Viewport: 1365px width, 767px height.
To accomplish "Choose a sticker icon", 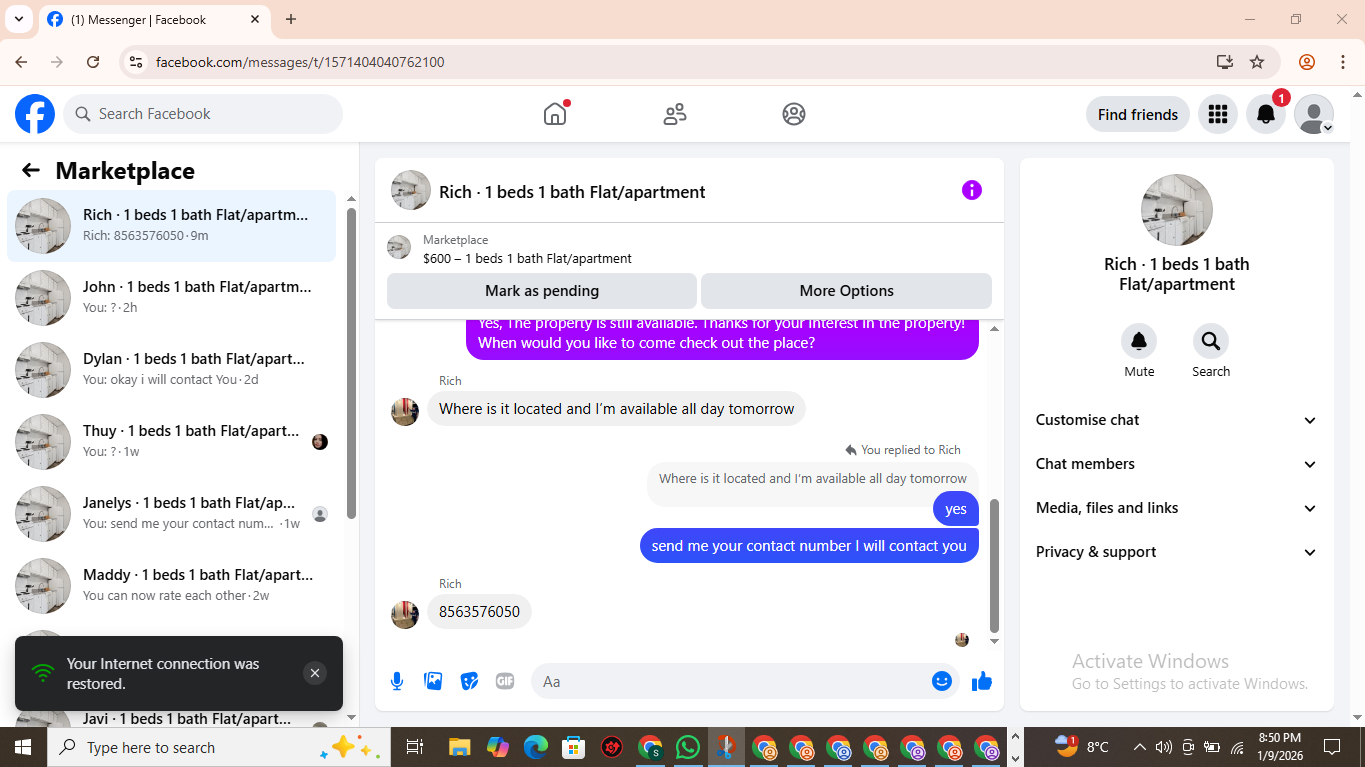I will pyautogui.click(x=469, y=681).
